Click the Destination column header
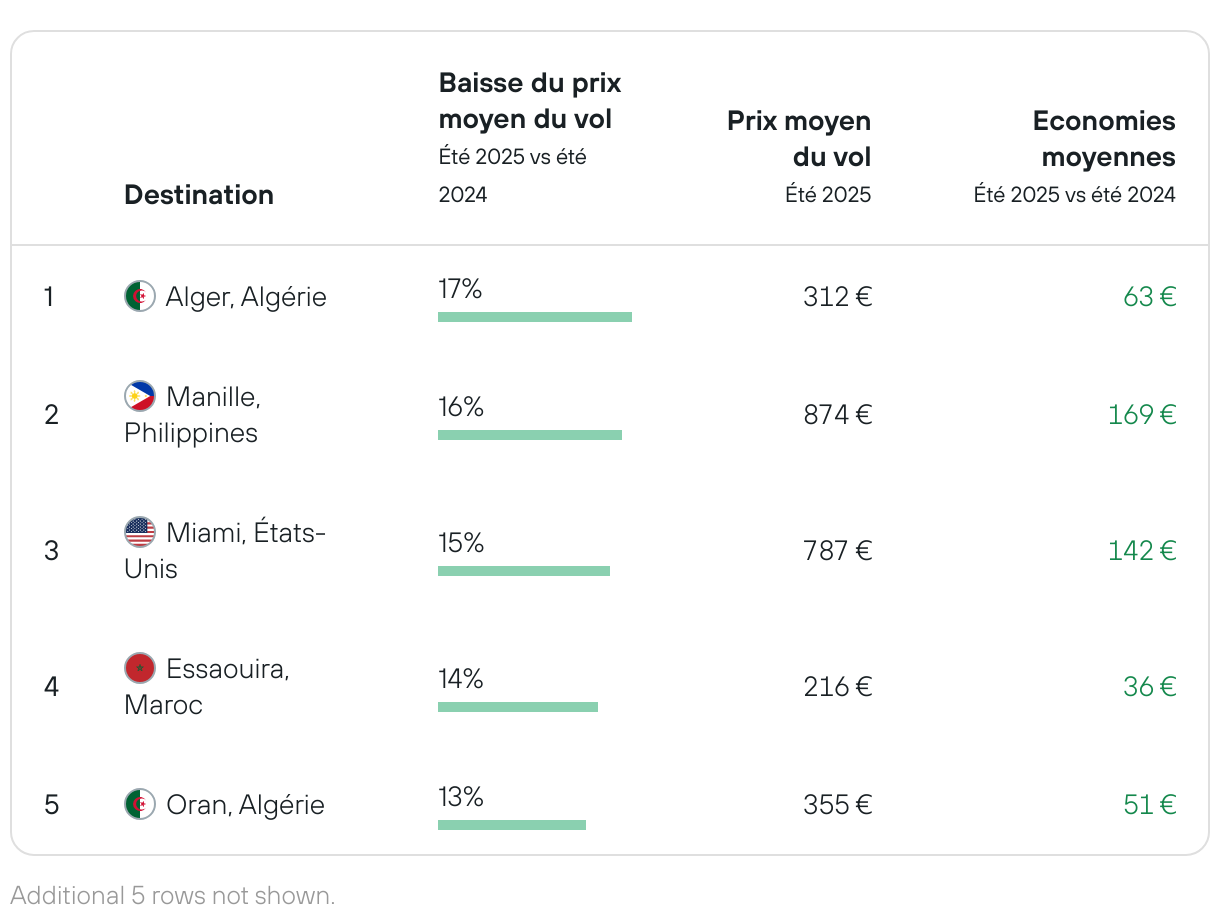Image resolution: width=1220 pixels, height=922 pixels. (199, 195)
